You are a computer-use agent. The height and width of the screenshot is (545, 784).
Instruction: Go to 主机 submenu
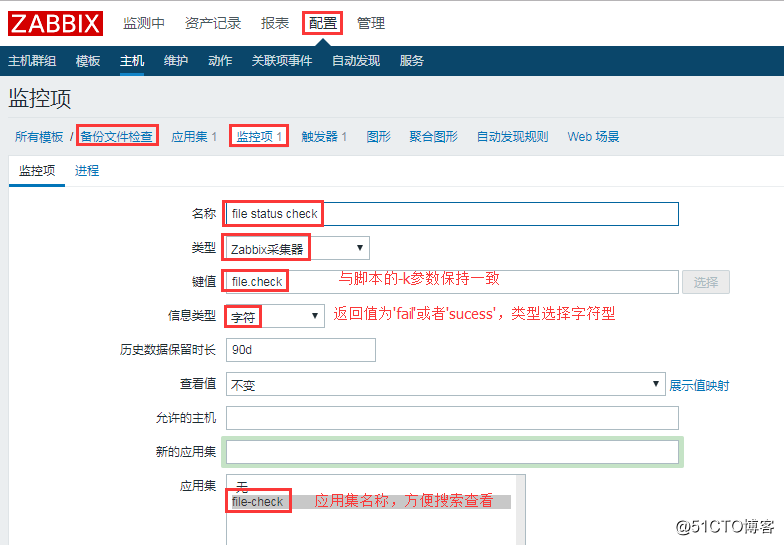pos(132,61)
